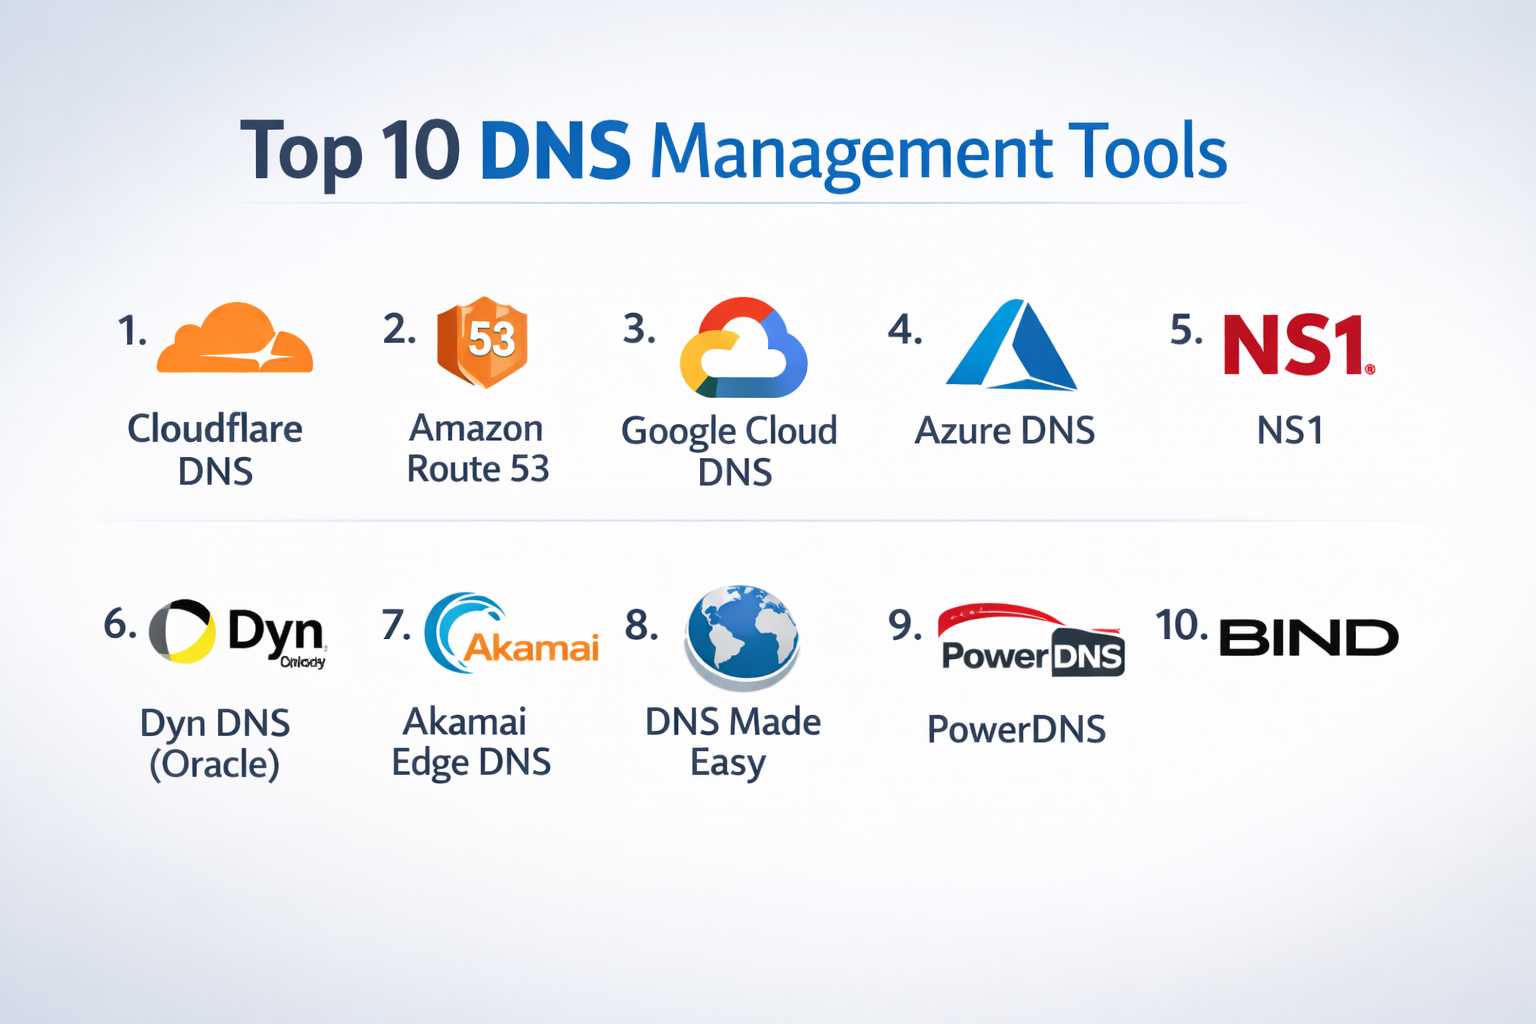Screen dimensions: 1536x1024
Task: Click the Dyn circular logo
Action: point(183,632)
